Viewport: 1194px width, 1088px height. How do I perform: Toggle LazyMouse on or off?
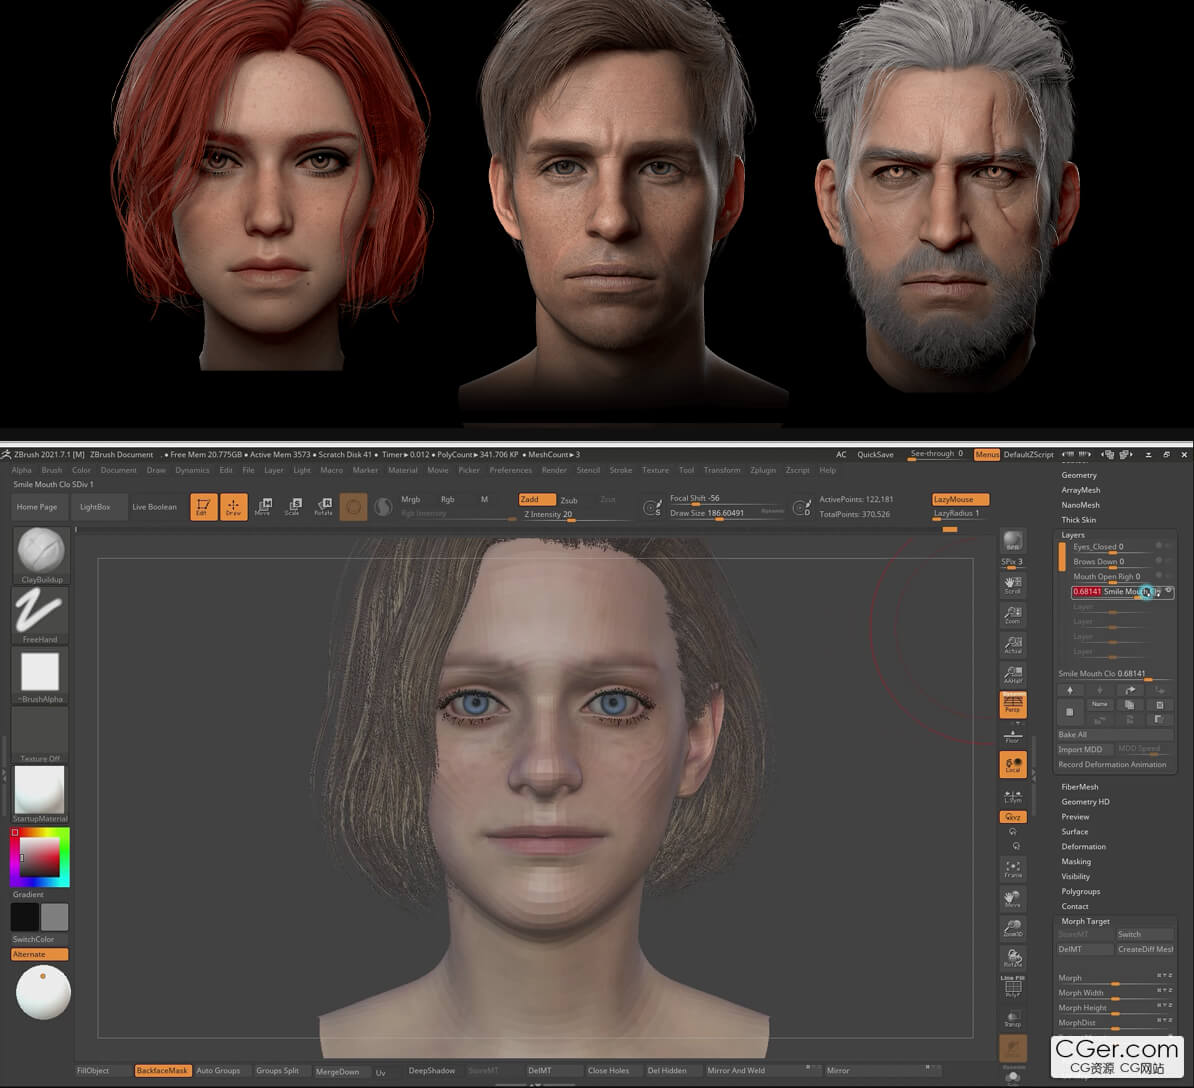tap(960, 499)
